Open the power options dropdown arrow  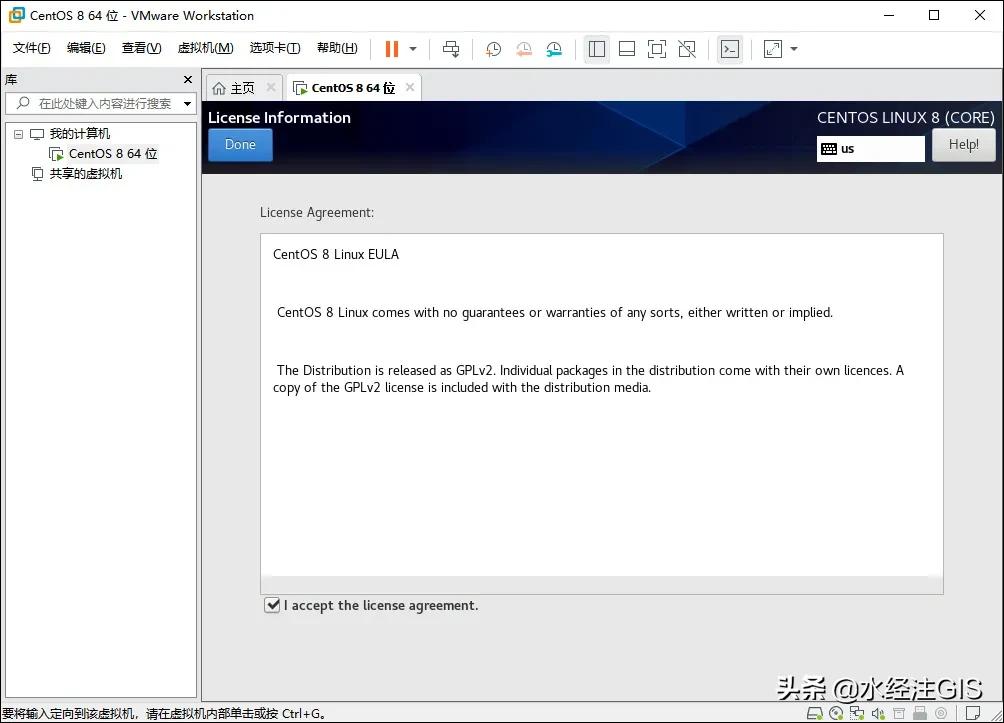click(x=411, y=48)
